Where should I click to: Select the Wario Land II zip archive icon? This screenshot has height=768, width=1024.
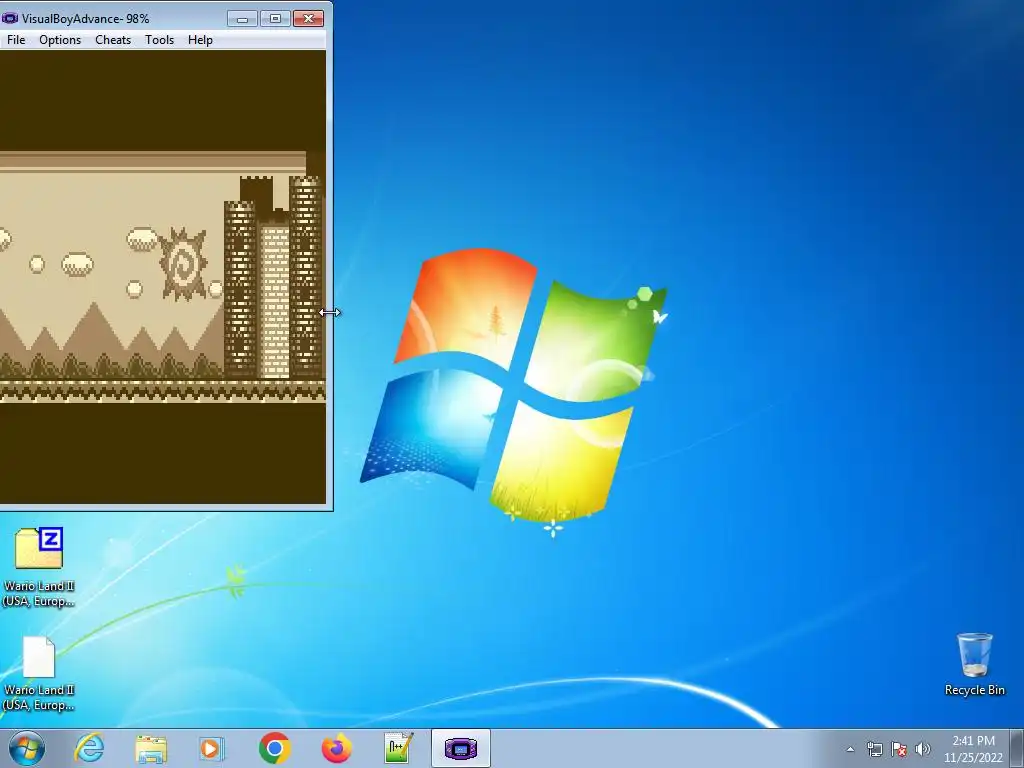click(x=39, y=567)
